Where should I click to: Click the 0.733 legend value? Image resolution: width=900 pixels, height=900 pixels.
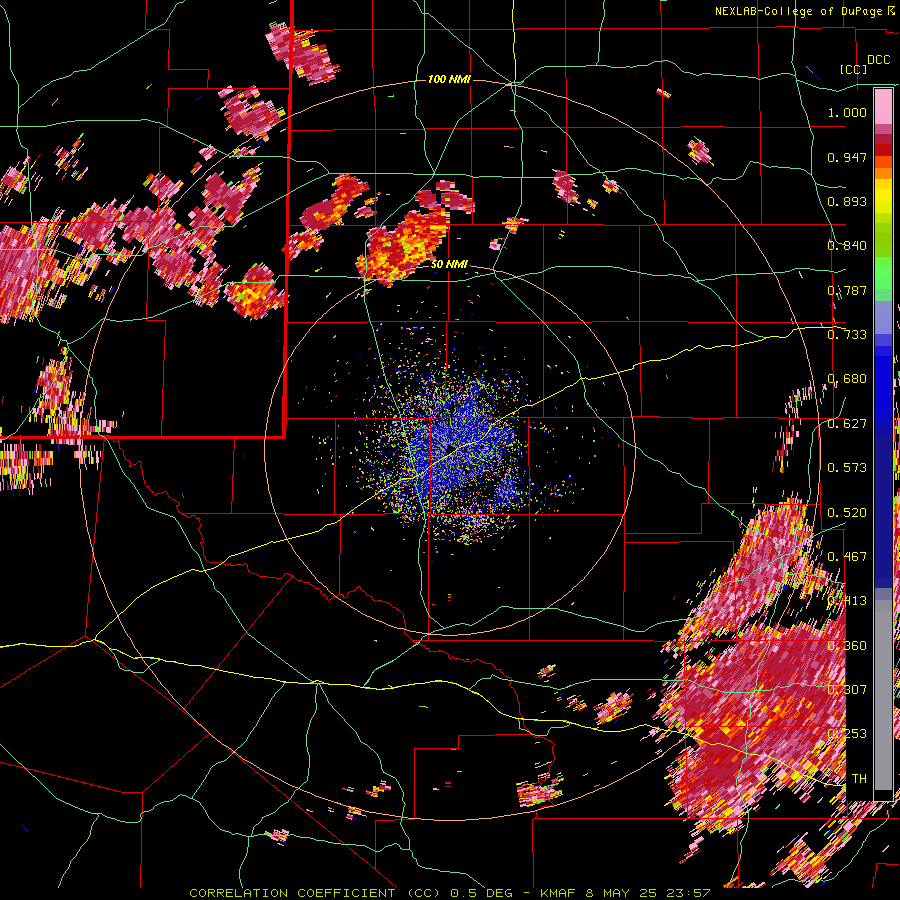847,335
